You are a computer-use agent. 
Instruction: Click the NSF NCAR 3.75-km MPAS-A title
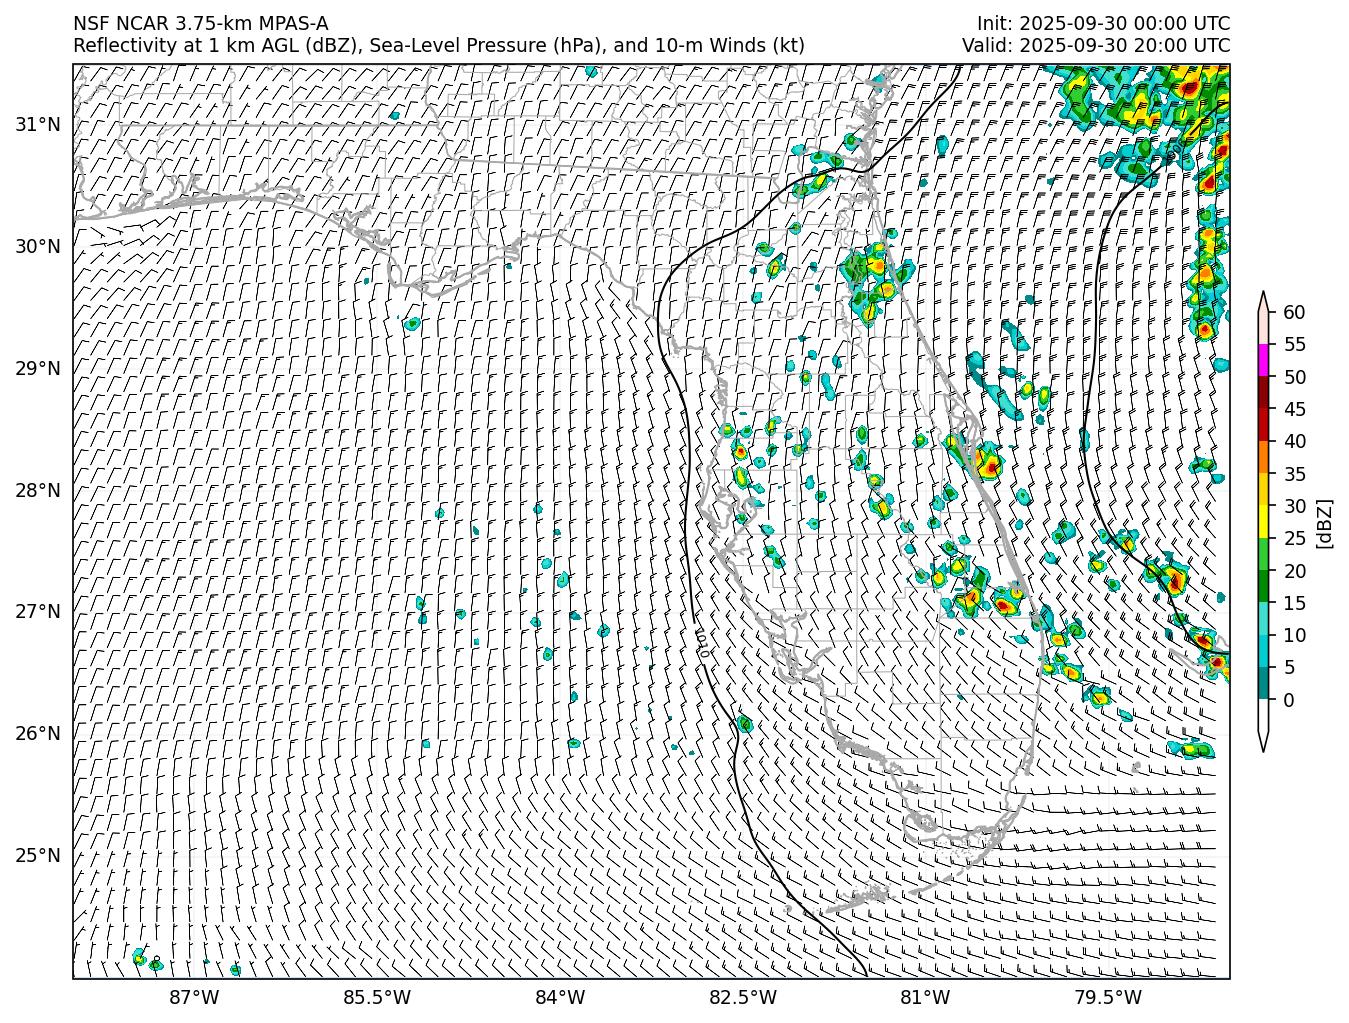[x=200, y=24]
